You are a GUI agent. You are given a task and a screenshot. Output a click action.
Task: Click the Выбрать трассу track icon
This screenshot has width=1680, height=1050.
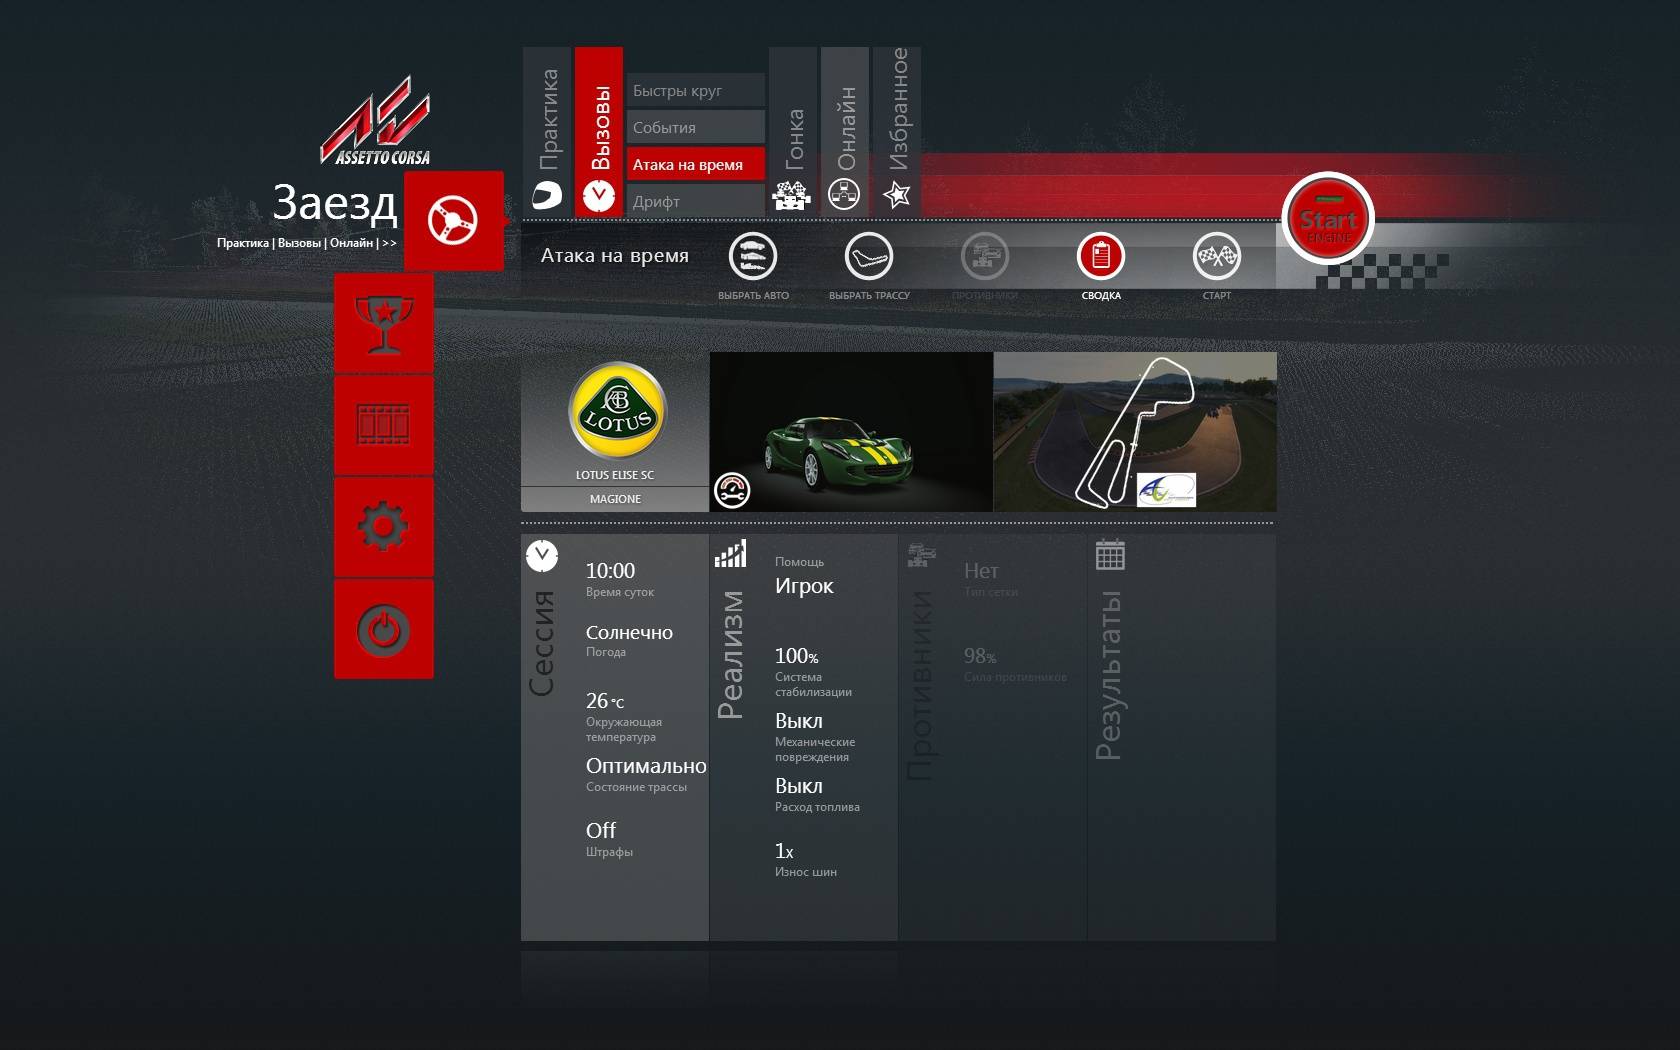pos(869,257)
